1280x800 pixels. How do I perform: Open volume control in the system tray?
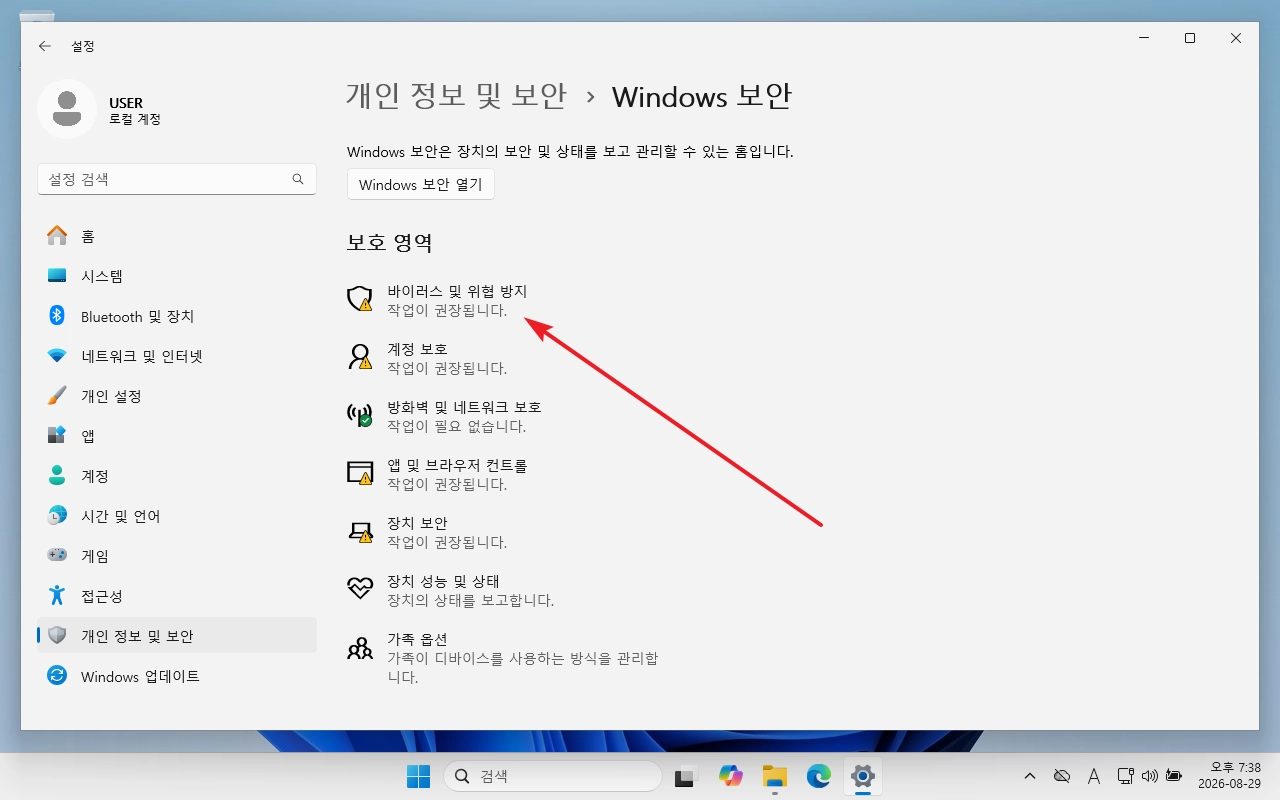tap(1149, 776)
